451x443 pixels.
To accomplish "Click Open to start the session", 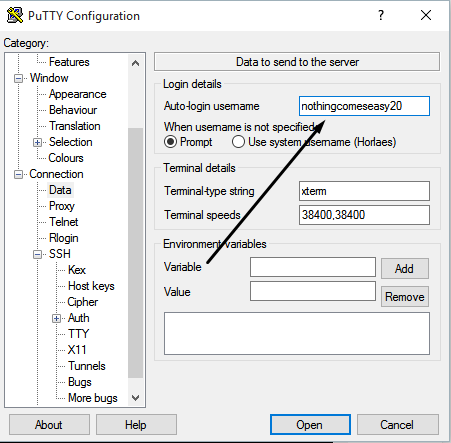I will [310, 425].
